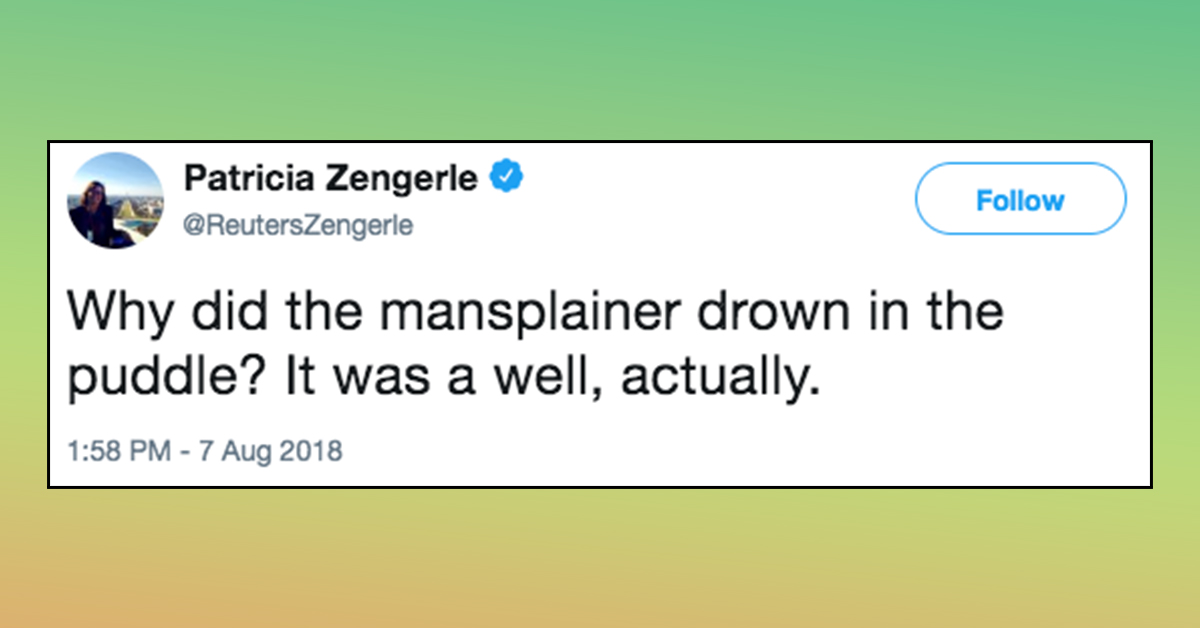The height and width of the screenshot is (628, 1200).
Task: Click Patricia Zengerle's profile avatar
Action: (115, 201)
